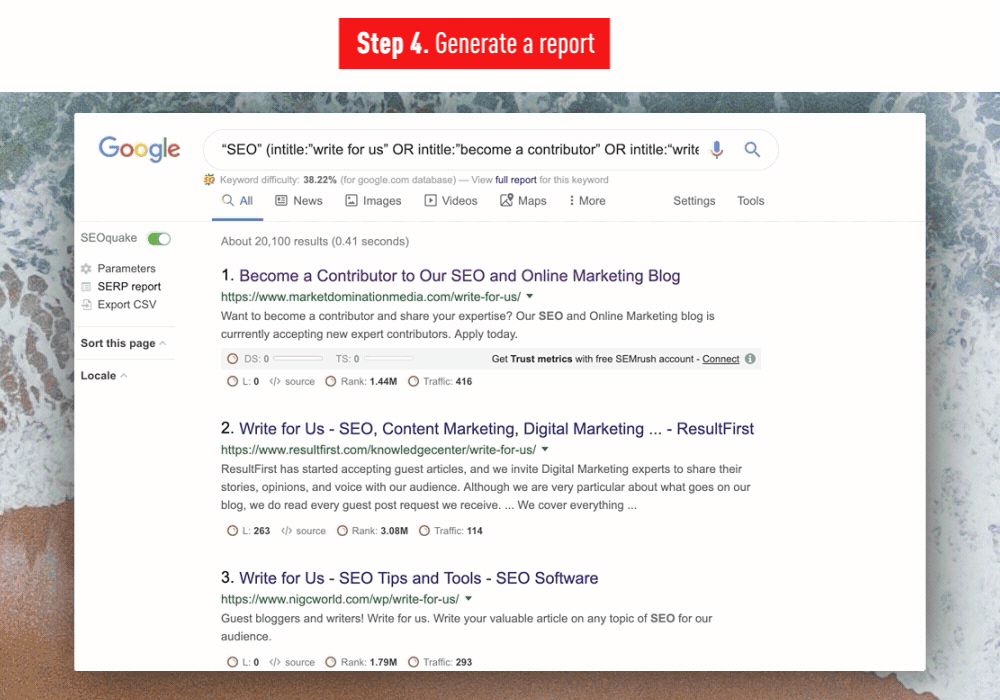Open the Tools menu
Image resolution: width=1000 pixels, height=700 pixels.
coord(751,201)
